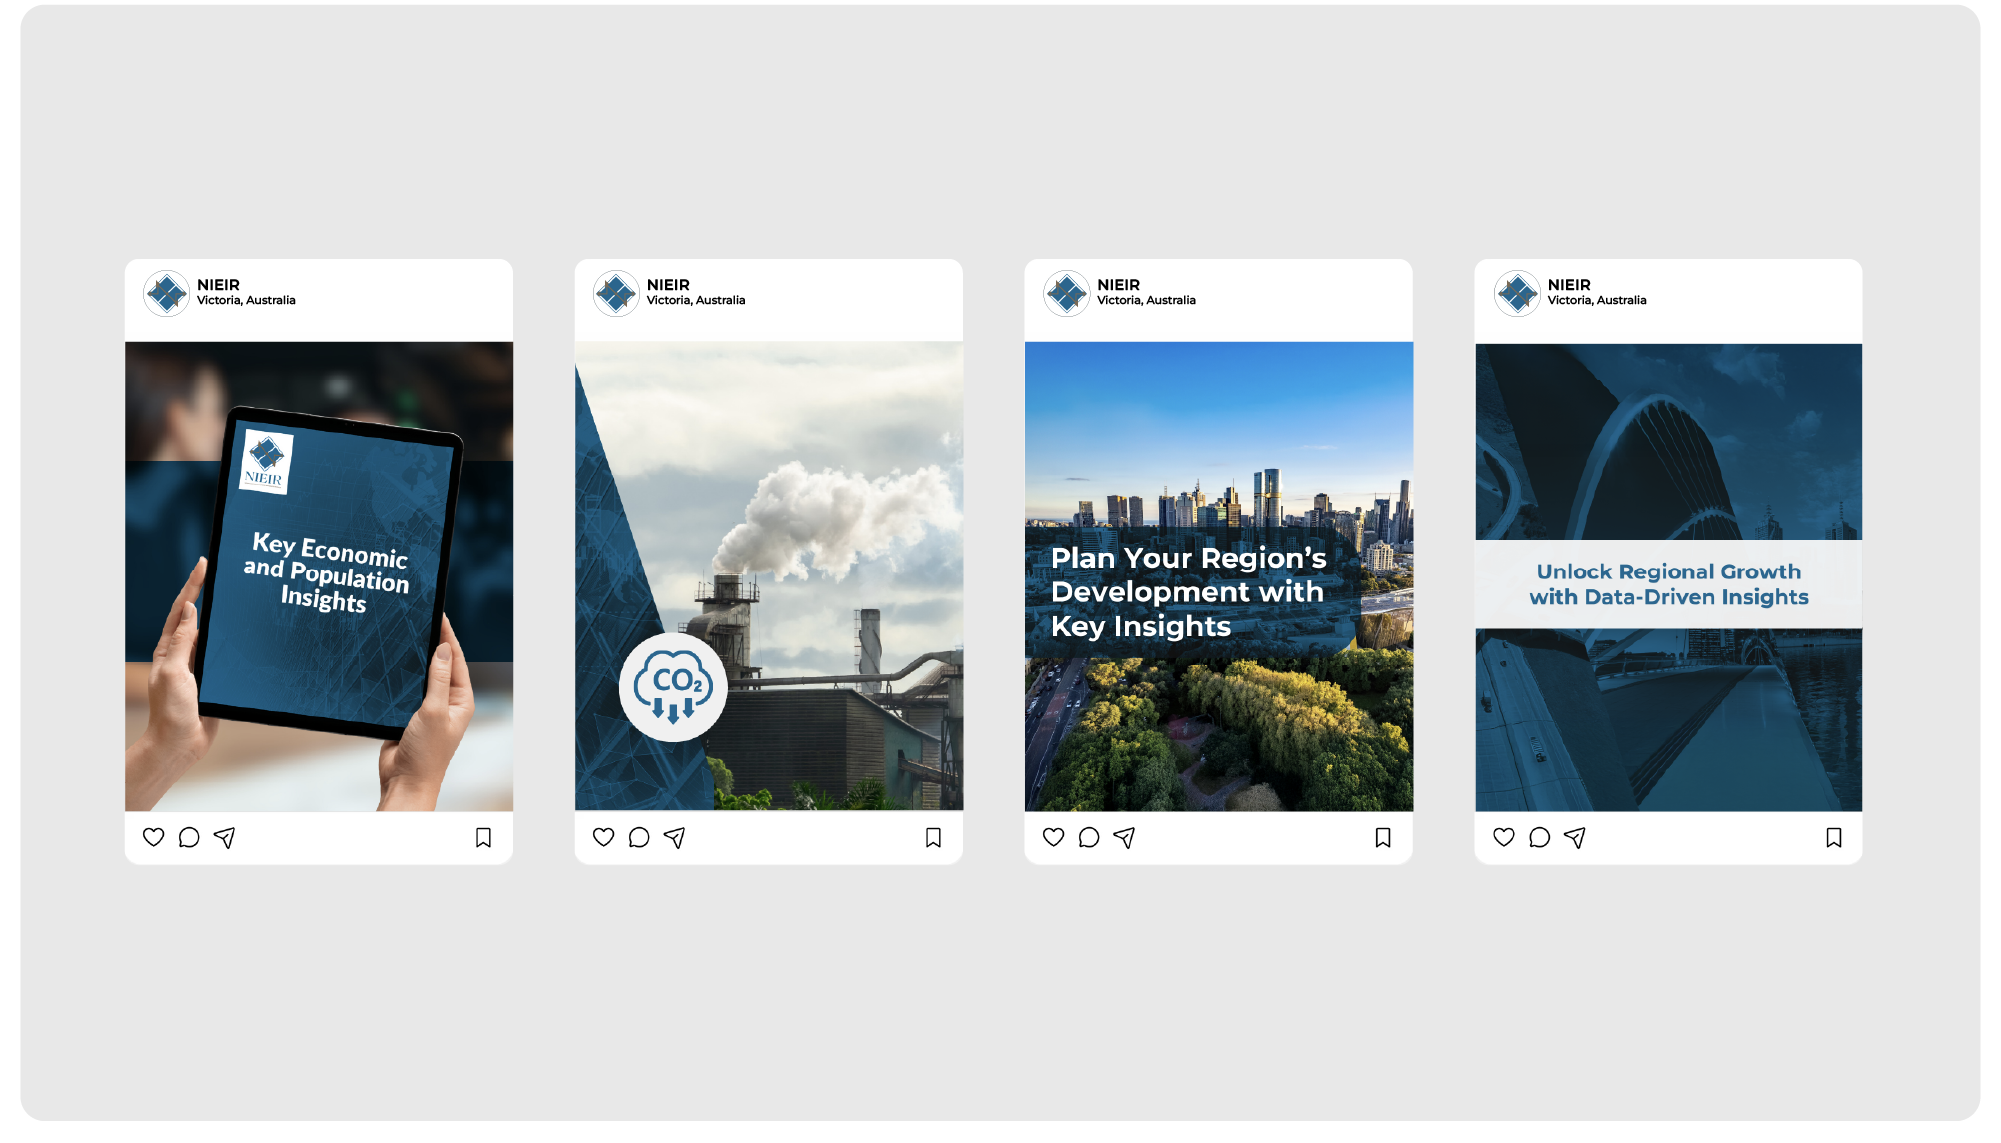This screenshot has width=2001, height=1143.
Task: Share the tablet post via paper plane
Action: [x=225, y=837]
